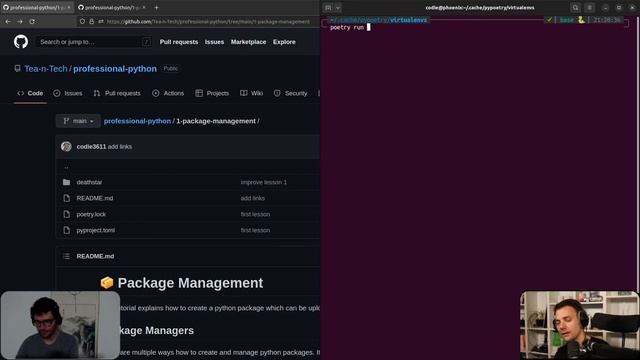Open a new browser tab
Viewport: 640px width, 360px height.
[x=156, y=7]
